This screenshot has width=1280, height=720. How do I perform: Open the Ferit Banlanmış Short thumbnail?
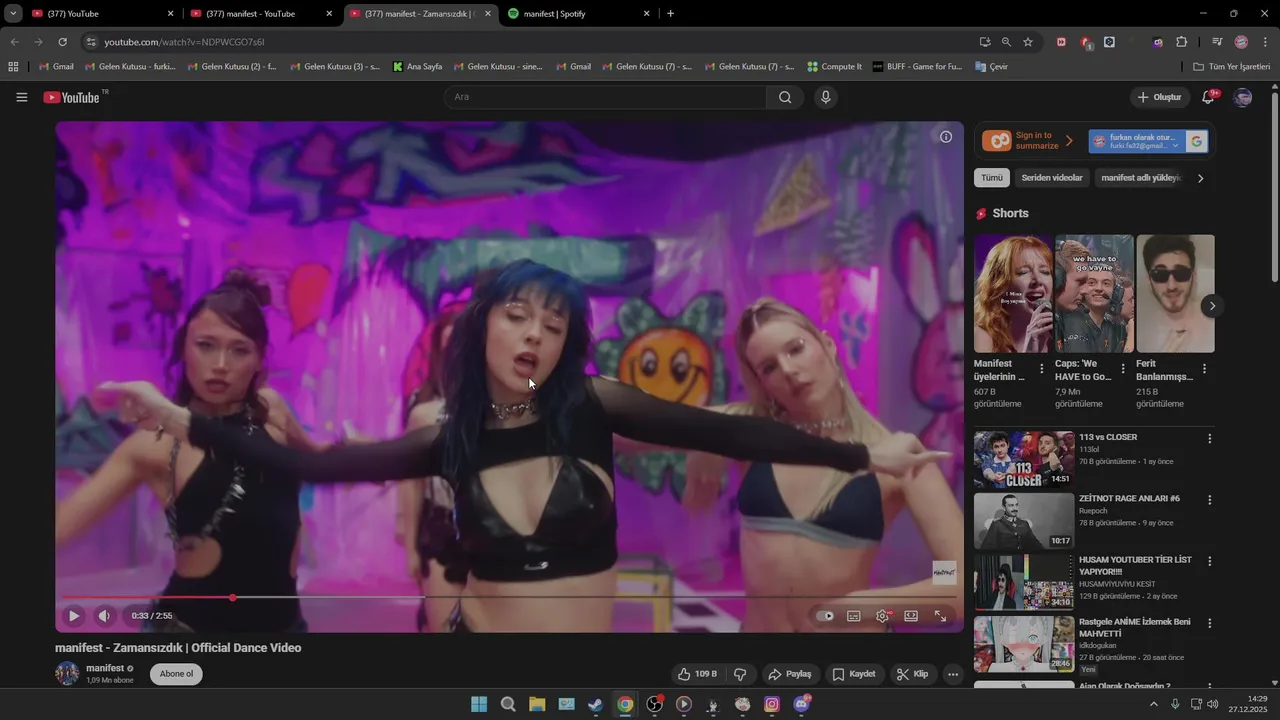click(x=1176, y=294)
